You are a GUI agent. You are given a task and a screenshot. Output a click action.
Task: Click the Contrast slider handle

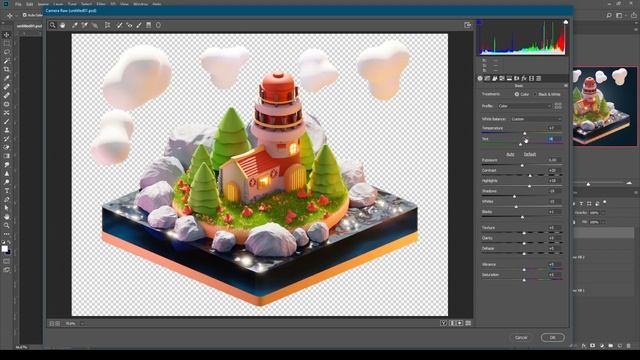tap(530, 176)
